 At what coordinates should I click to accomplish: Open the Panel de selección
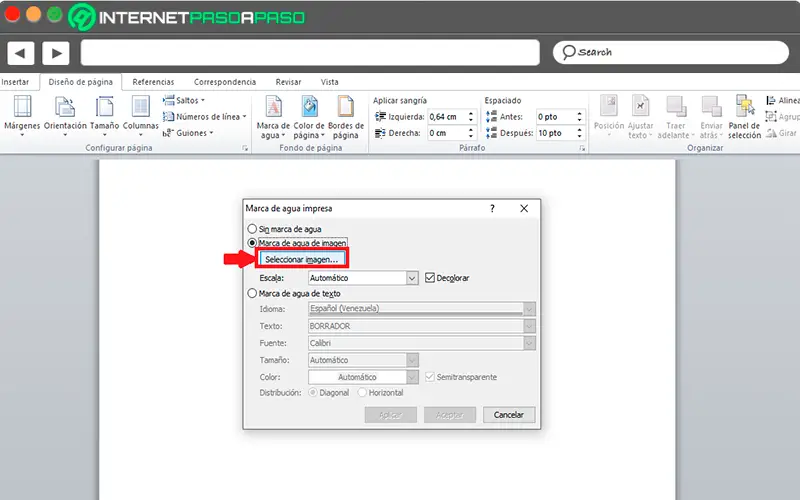click(744, 117)
